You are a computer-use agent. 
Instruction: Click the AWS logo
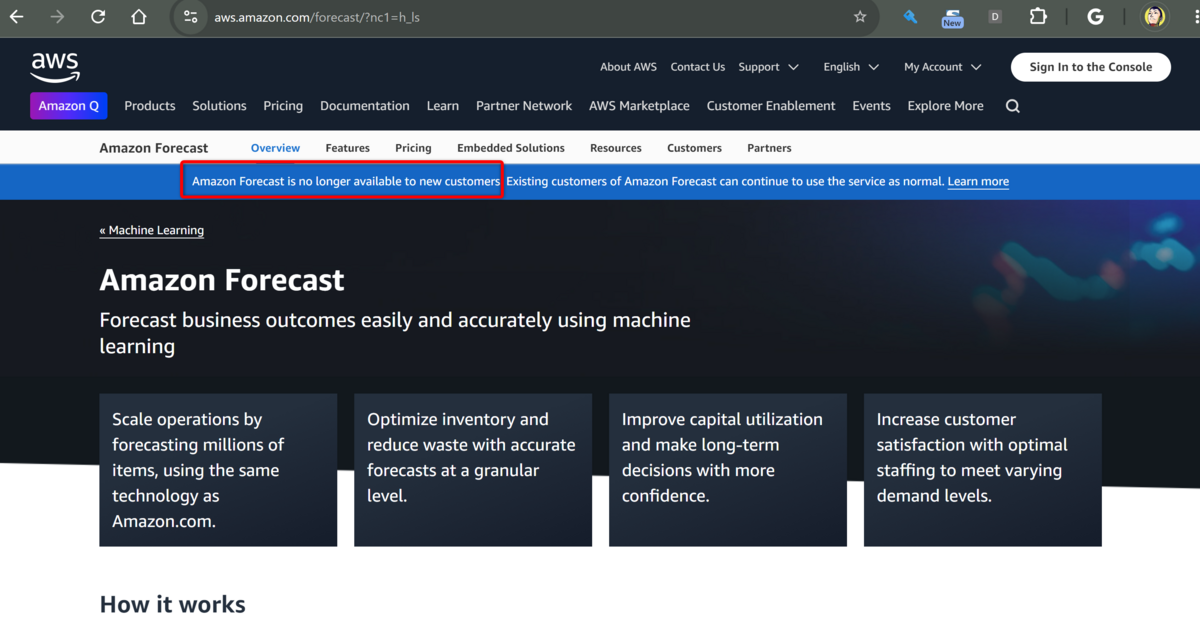(x=55, y=67)
